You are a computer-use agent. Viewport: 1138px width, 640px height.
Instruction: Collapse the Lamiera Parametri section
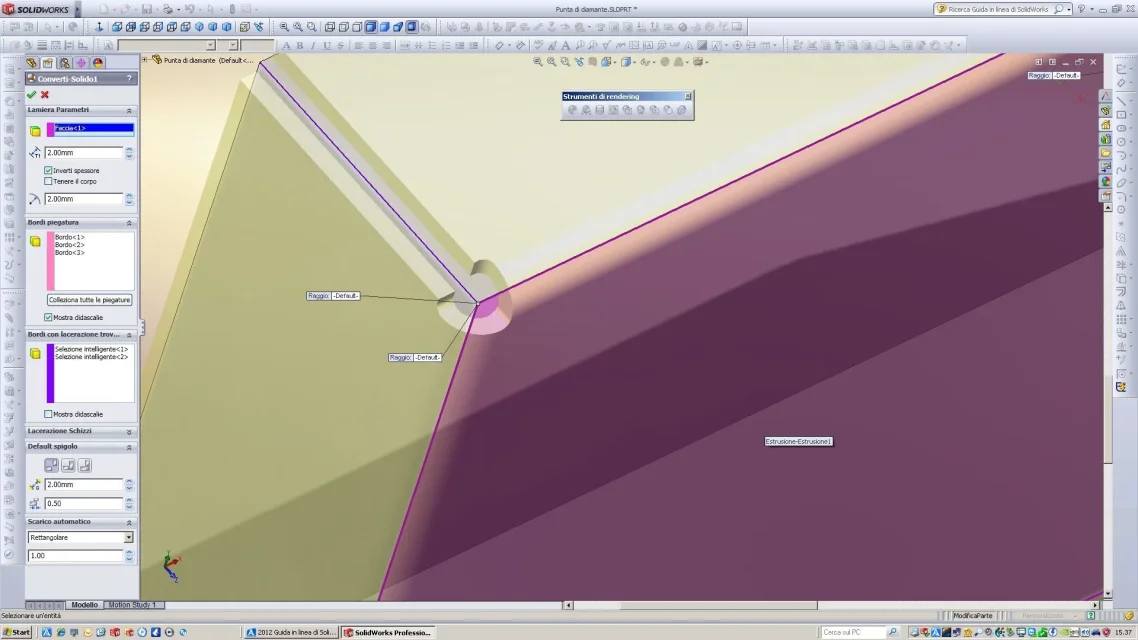129,110
